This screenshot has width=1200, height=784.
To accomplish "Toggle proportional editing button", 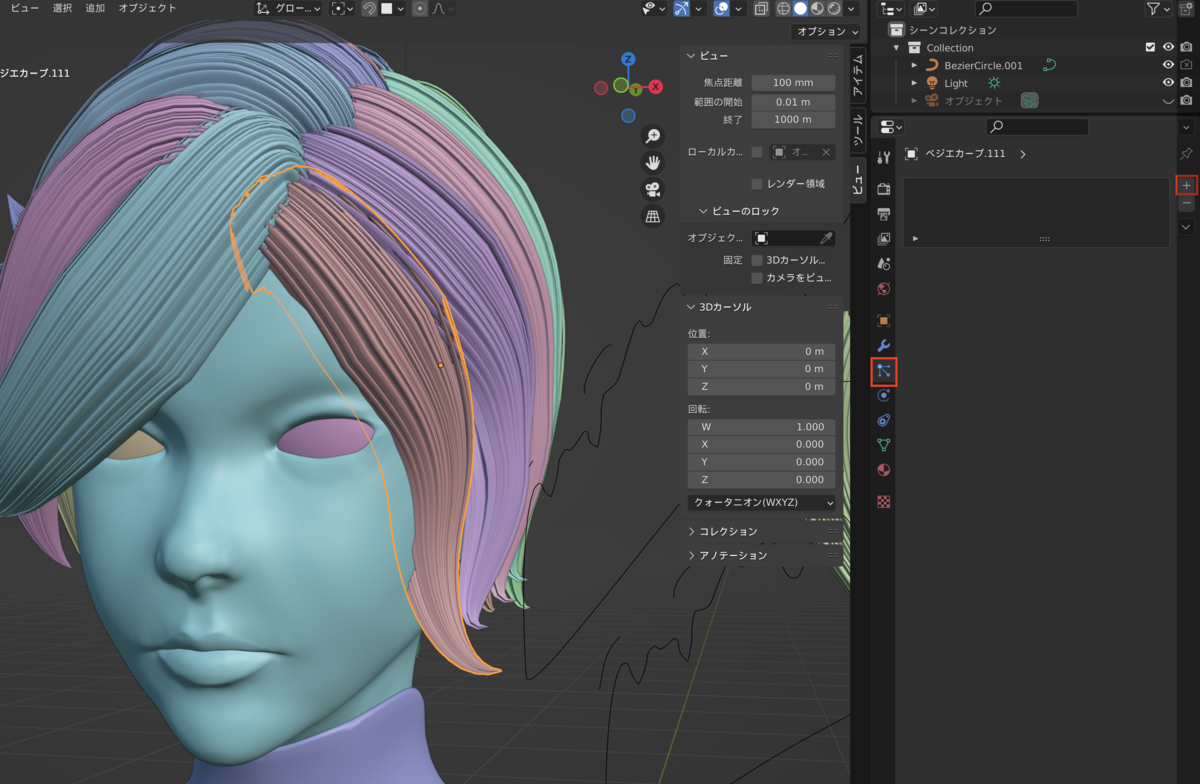I will pos(420,8).
